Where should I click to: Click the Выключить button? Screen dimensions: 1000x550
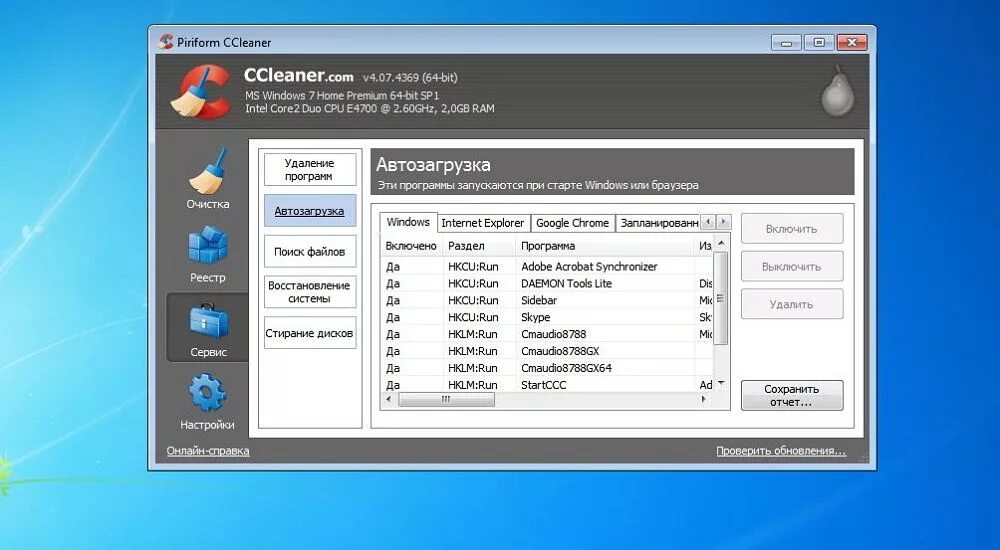[x=791, y=266]
